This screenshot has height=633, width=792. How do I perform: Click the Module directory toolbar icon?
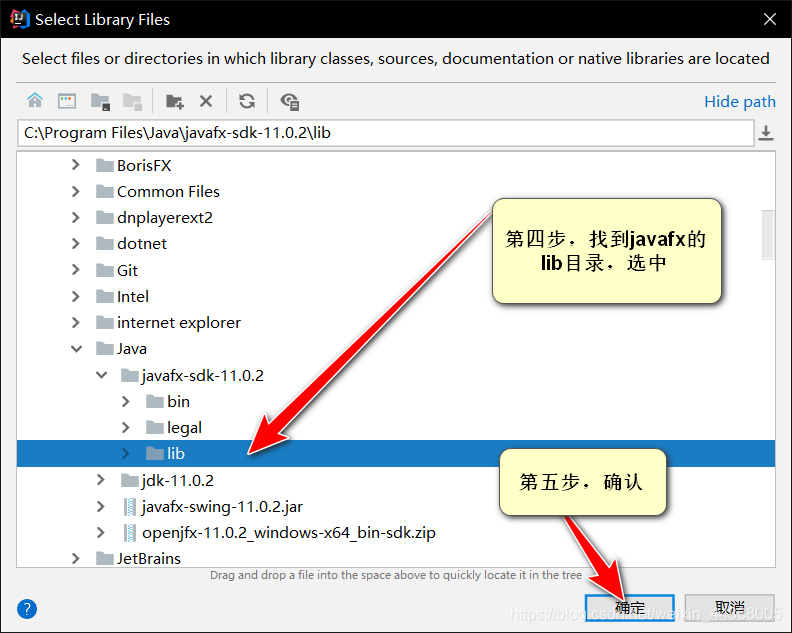pyautogui.click(x=132, y=102)
